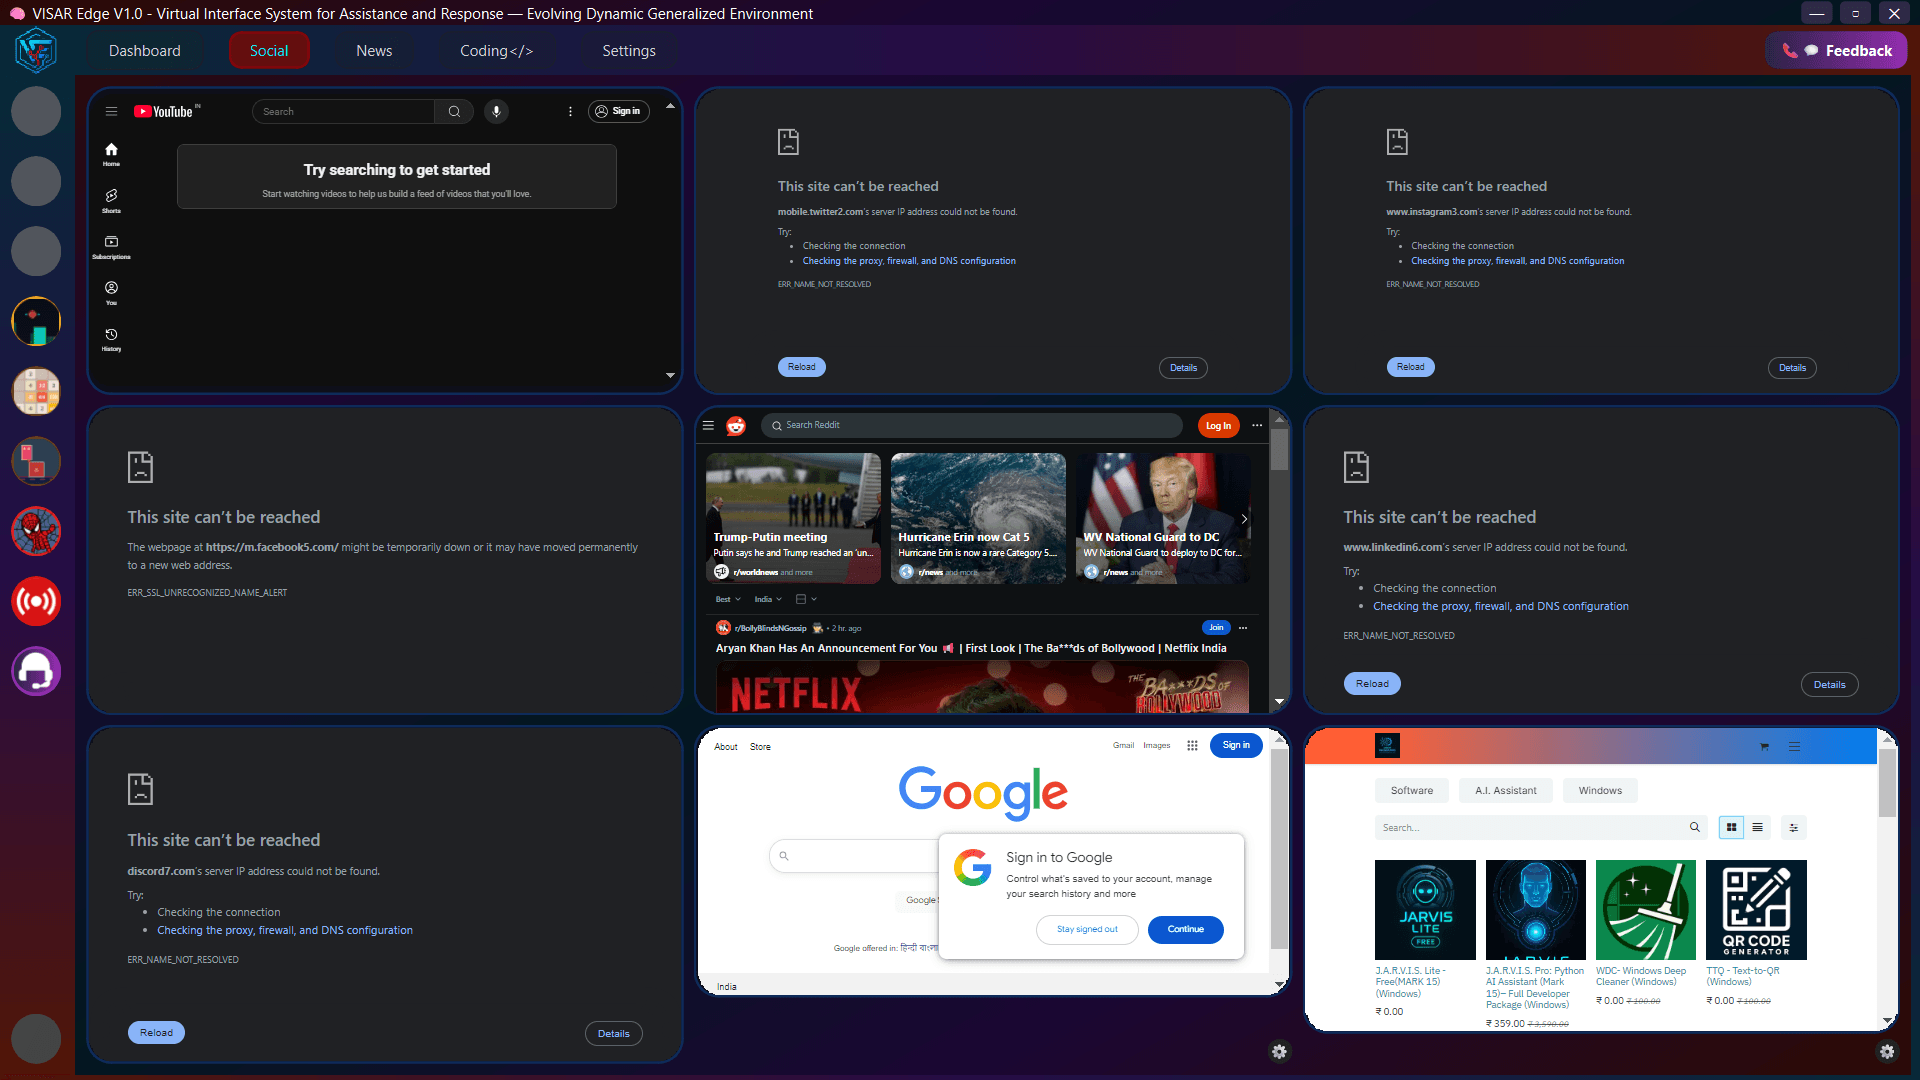Open gear settings icon at bottom-right corner
This screenshot has width=1920, height=1080.
[x=1887, y=1051]
